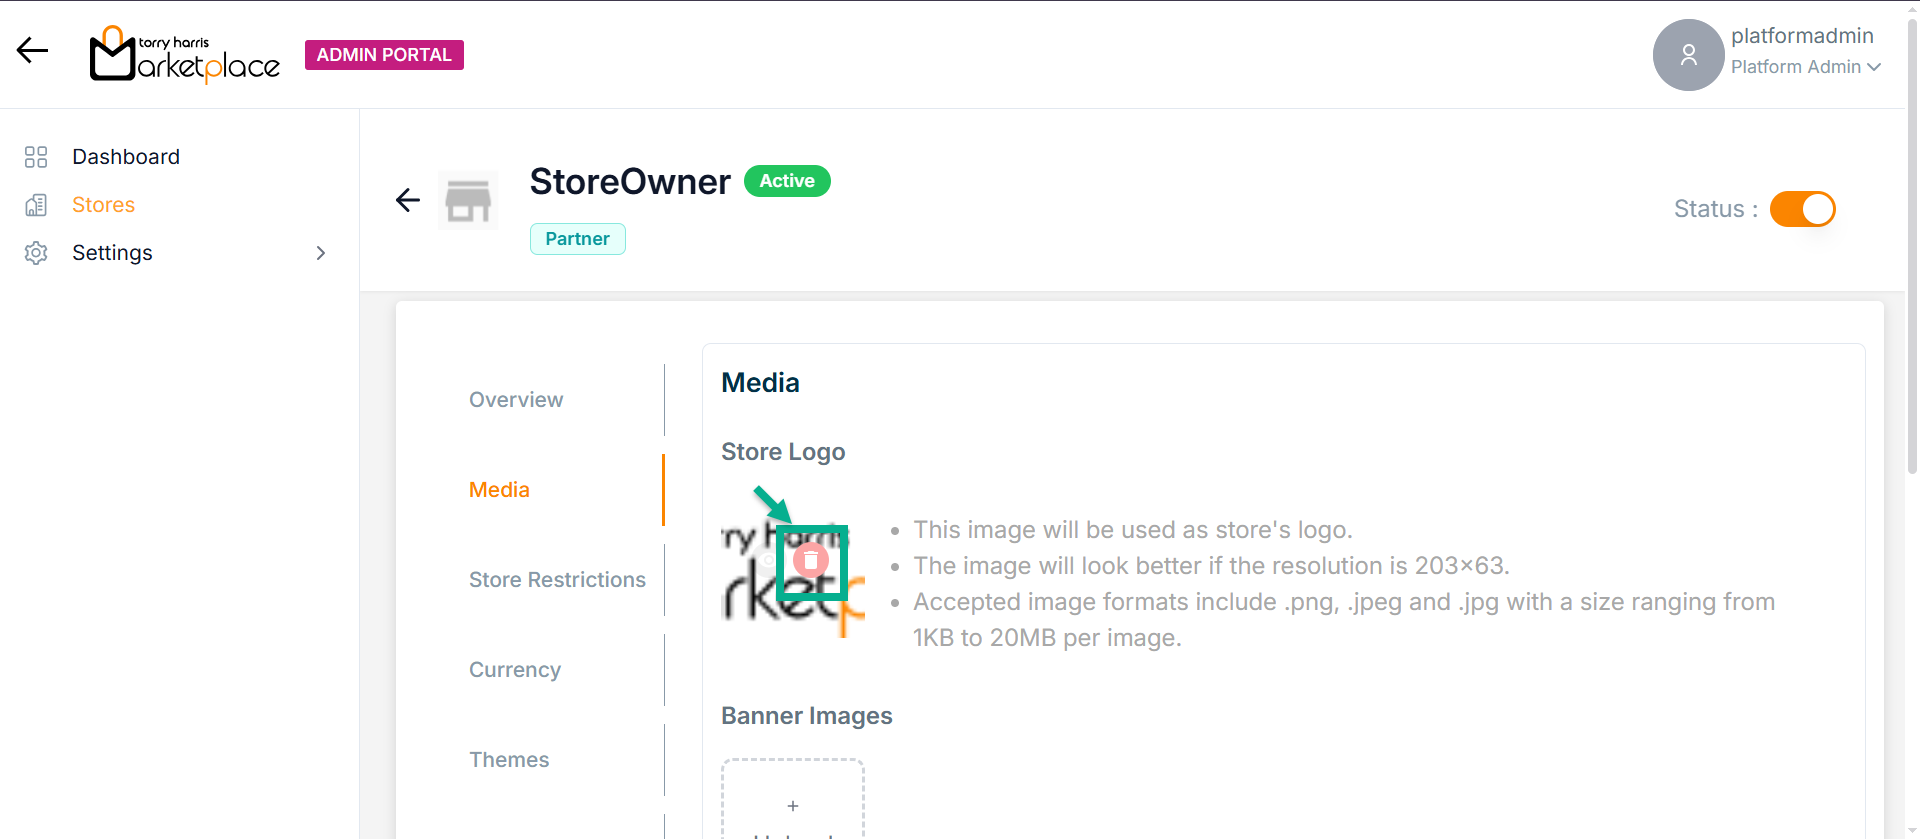The image size is (1920, 839).
Task: Click the Settings gear icon in sidebar
Action: pos(36,253)
